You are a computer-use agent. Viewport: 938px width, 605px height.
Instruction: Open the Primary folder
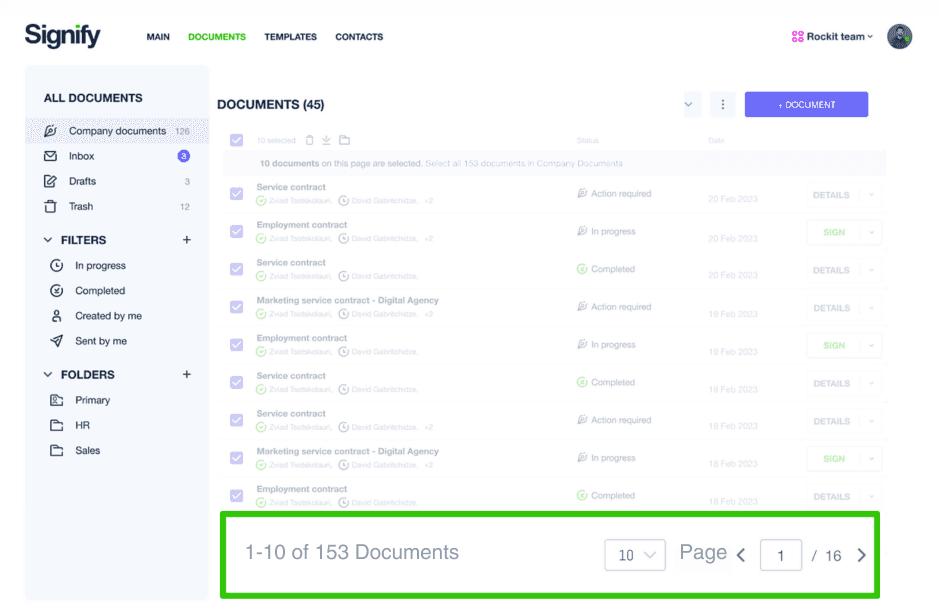(x=92, y=400)
